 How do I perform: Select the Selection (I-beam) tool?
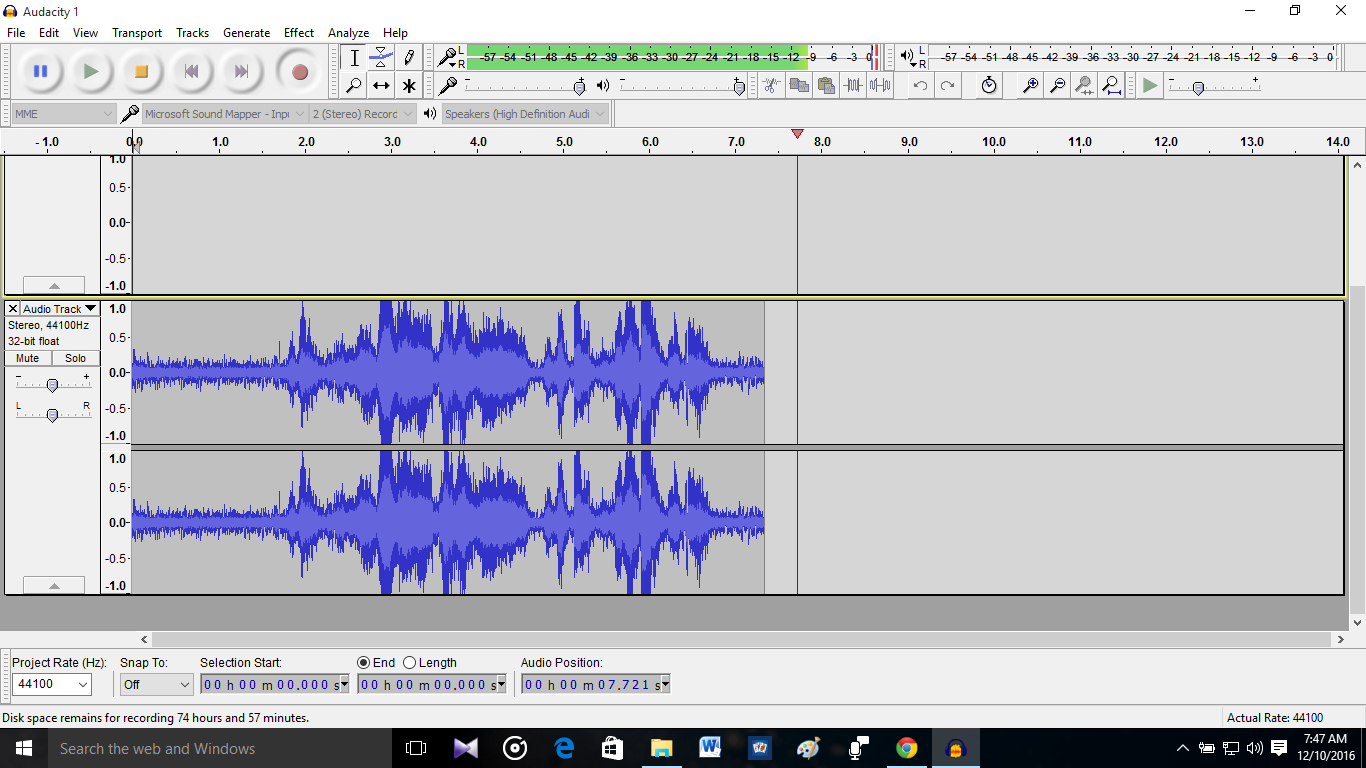point(354,58)
